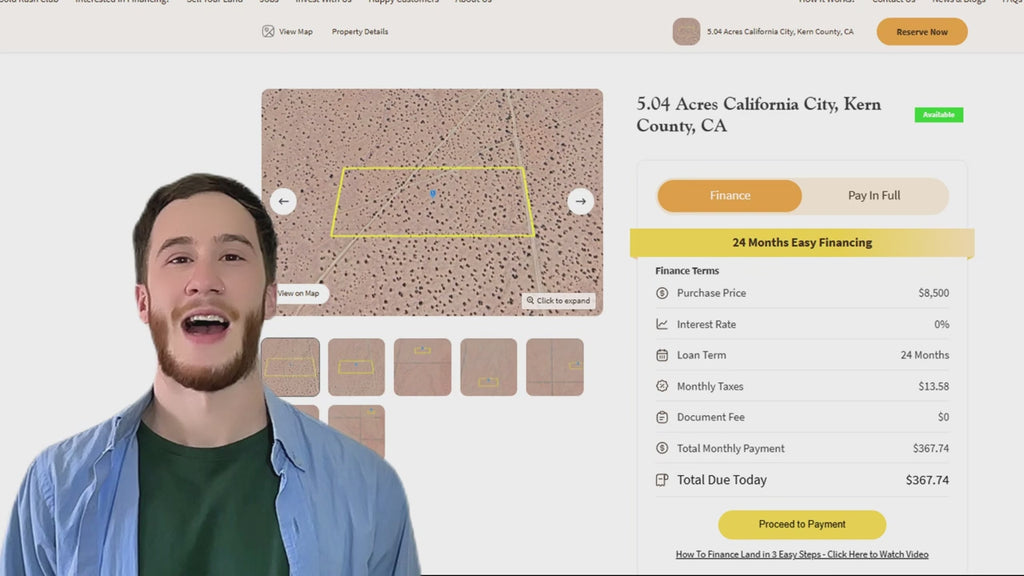
Task: Open How To Finance Land video link
Action: [x=802, y=554]
